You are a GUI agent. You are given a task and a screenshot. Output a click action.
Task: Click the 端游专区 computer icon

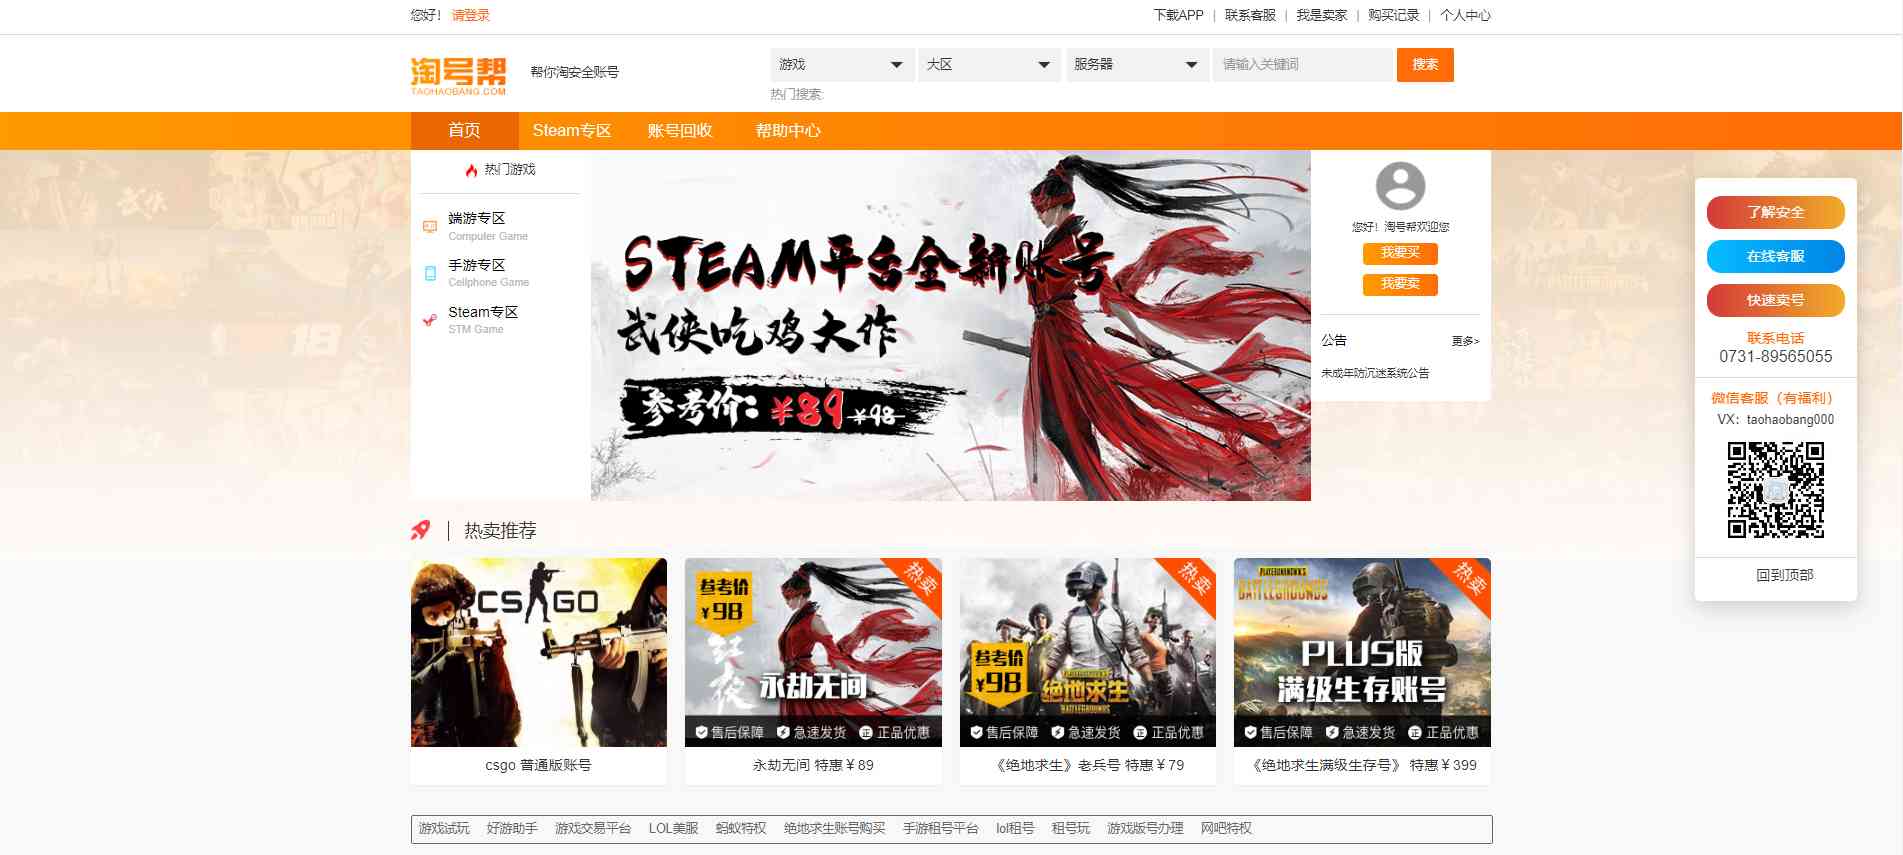tap(430, 226)
